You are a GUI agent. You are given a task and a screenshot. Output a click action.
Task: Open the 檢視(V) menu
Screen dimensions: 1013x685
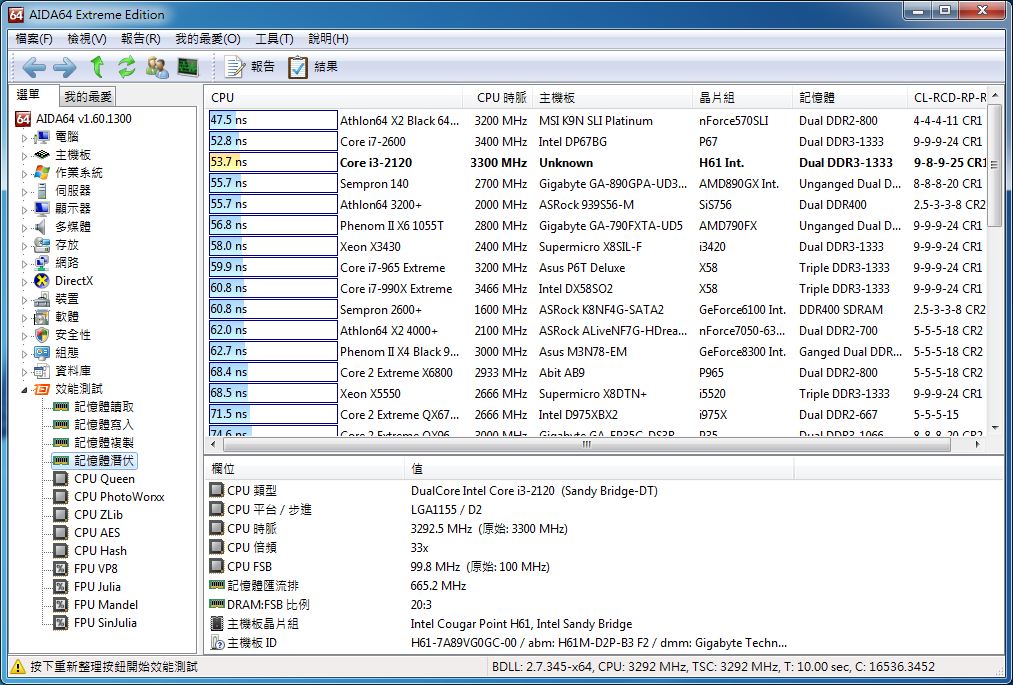coord(87,39)
